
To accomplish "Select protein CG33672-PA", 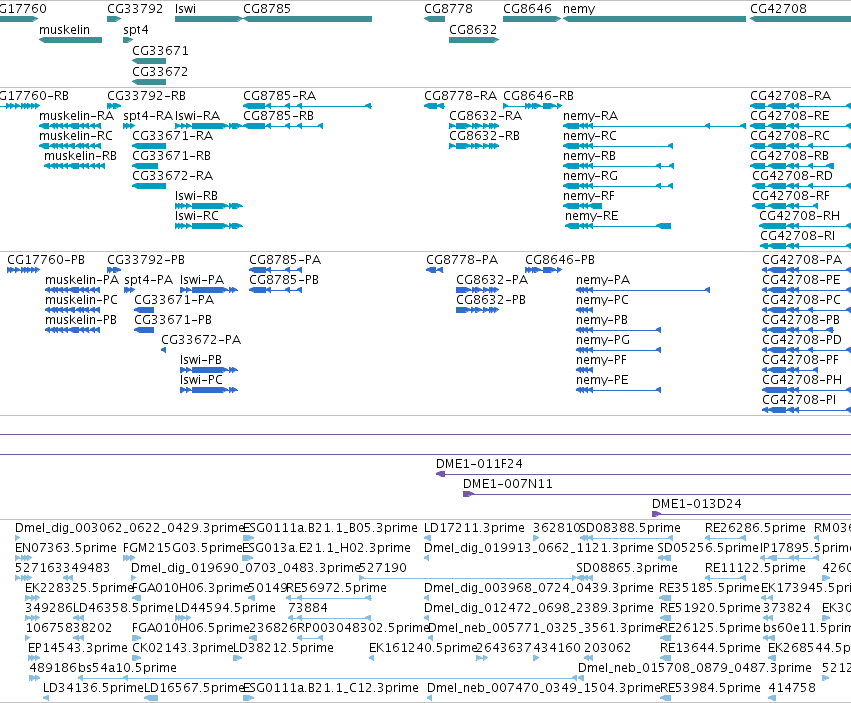I will point(201,340).
